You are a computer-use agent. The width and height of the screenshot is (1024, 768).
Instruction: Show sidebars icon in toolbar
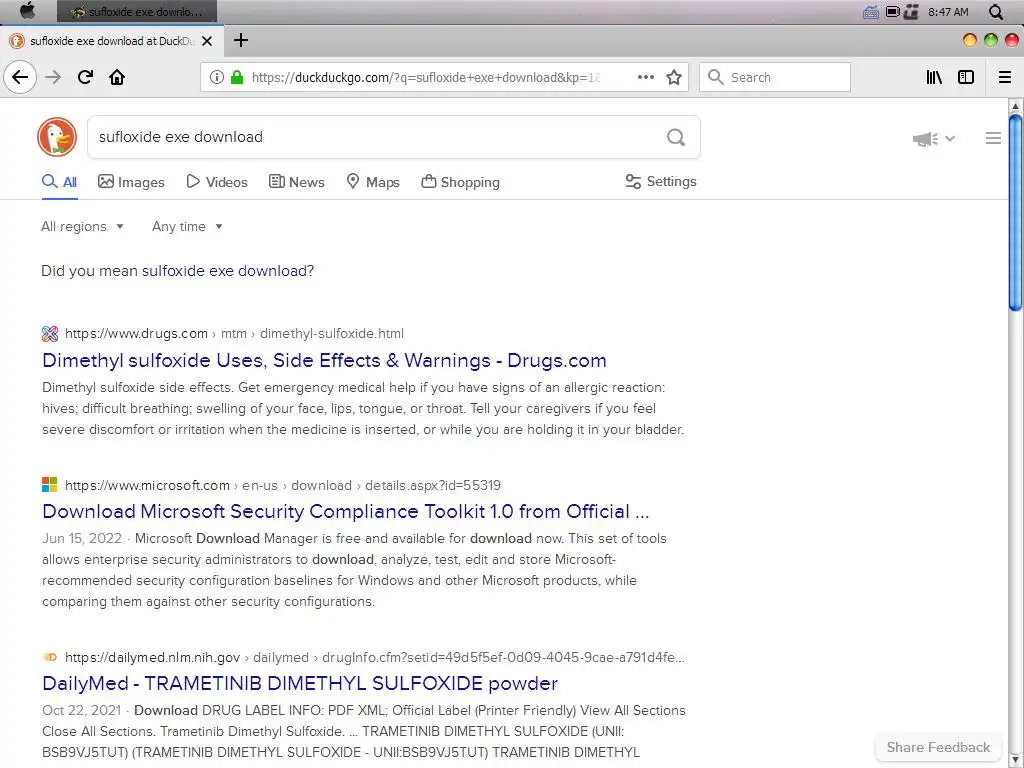coord(966,77)
